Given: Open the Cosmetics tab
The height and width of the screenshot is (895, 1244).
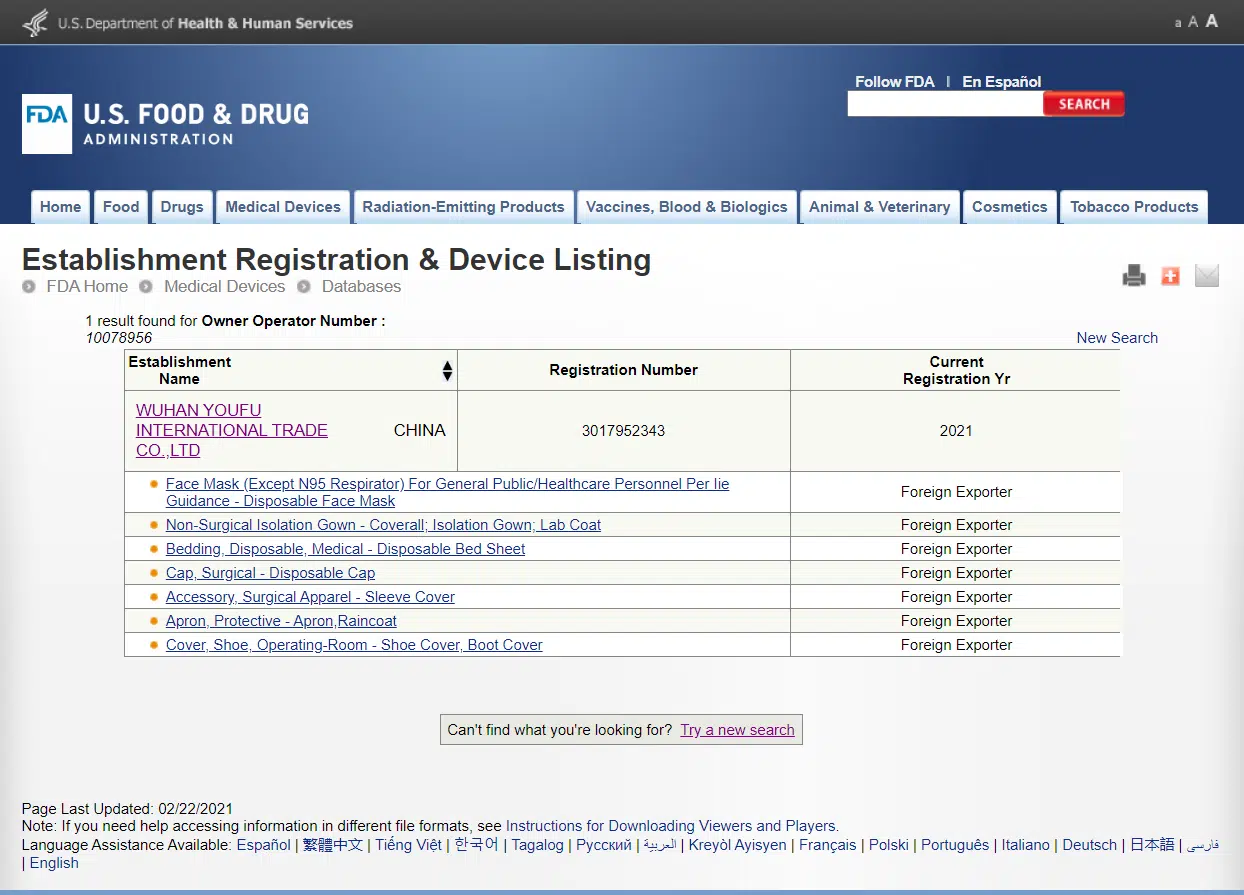Looking at the screenshot, I should (1010, 207).
